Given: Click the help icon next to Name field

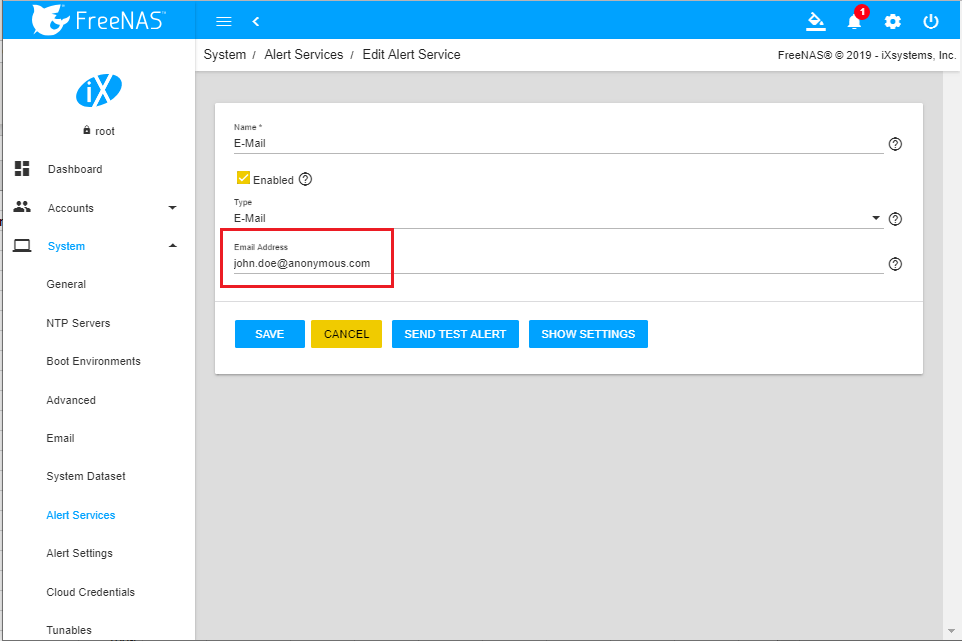Looking at the screenshot, I should (x=895, y=144).
